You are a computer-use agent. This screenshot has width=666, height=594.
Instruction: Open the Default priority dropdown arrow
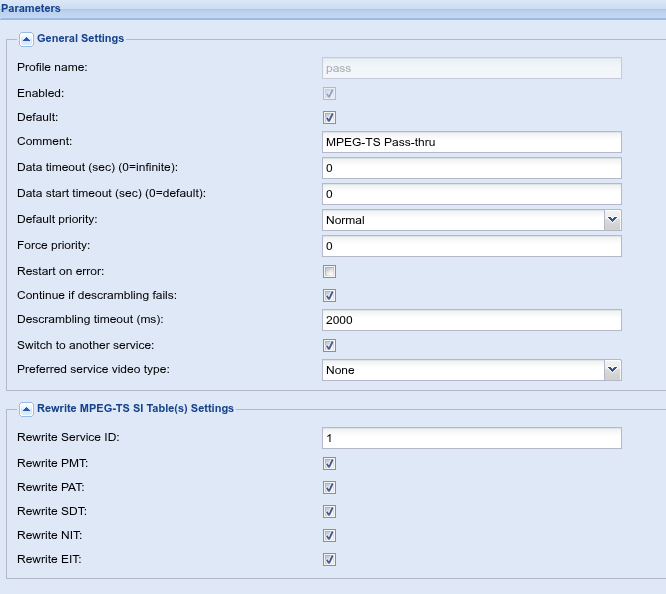(x=612, y=220)
